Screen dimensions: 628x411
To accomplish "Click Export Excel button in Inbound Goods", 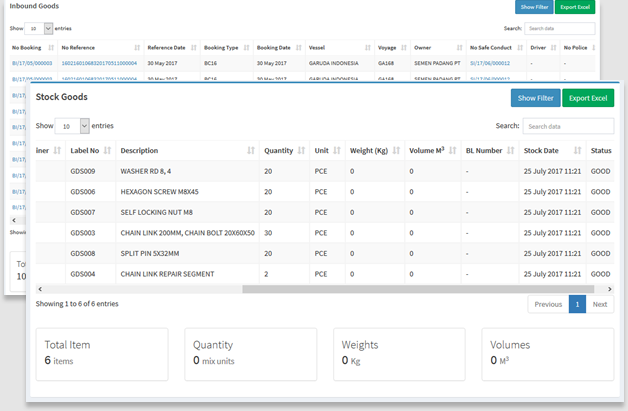I will pos(575,7).
